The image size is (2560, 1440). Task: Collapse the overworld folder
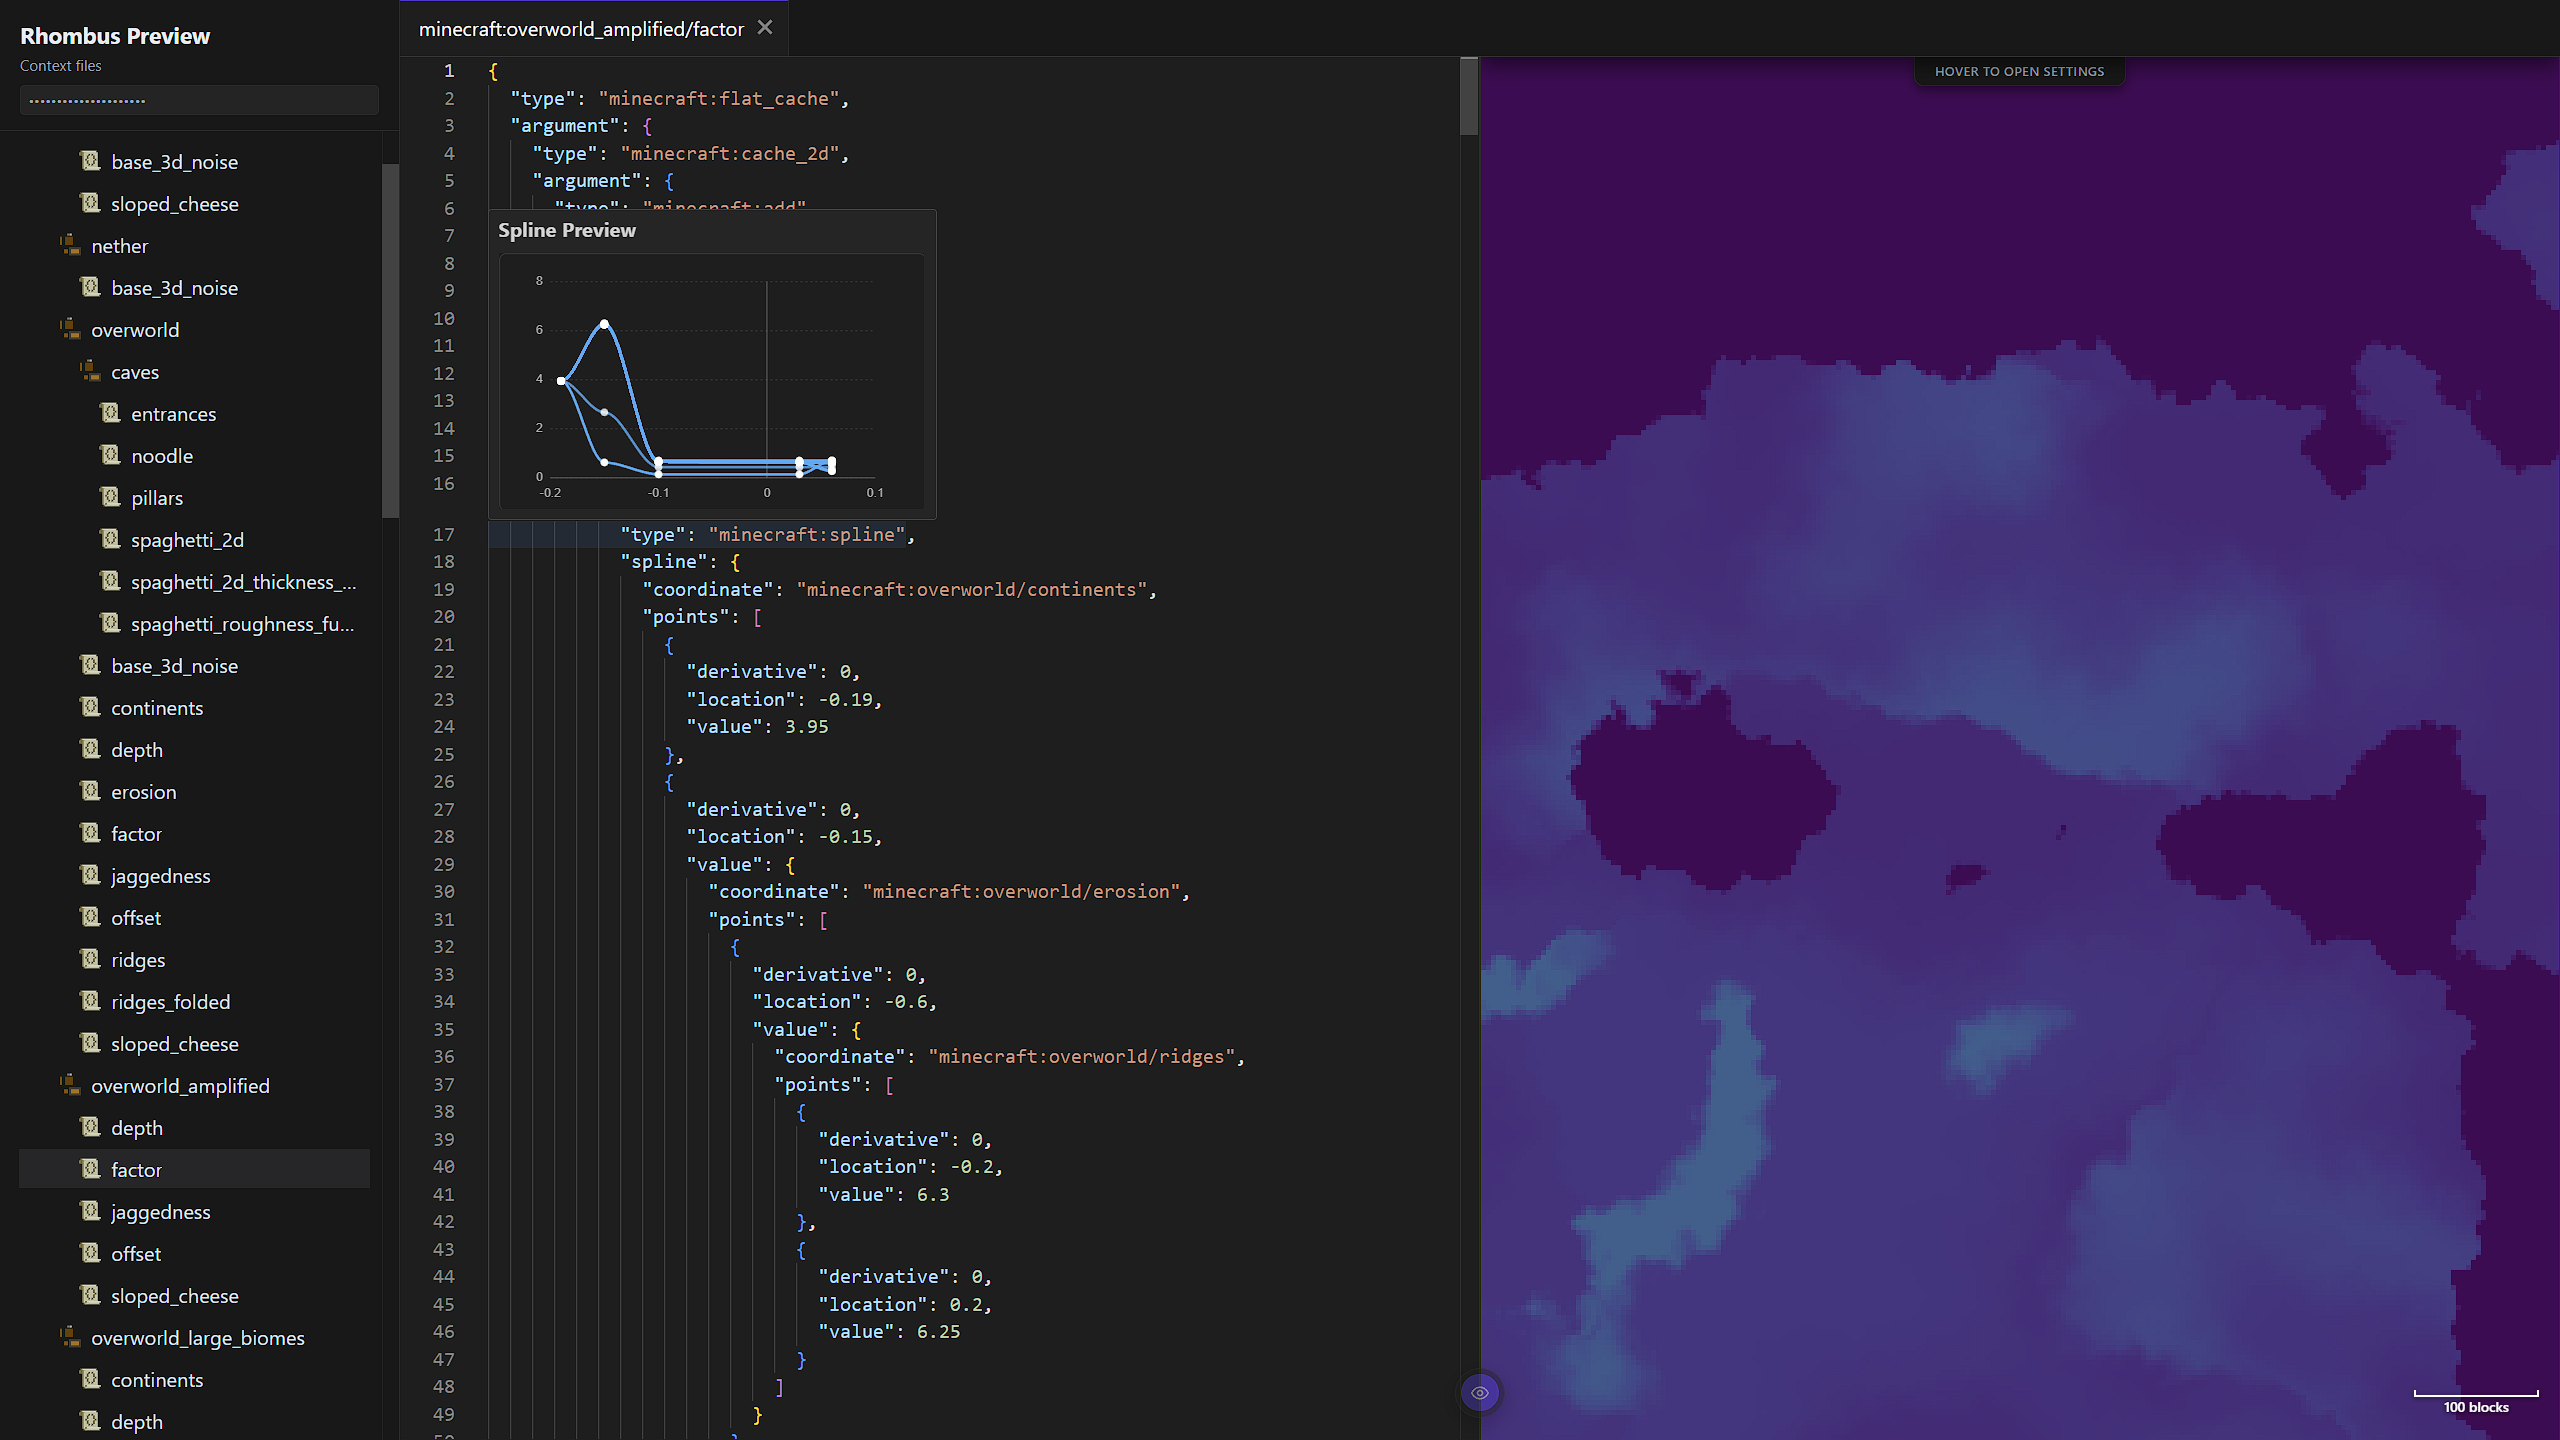pos(135,330)
